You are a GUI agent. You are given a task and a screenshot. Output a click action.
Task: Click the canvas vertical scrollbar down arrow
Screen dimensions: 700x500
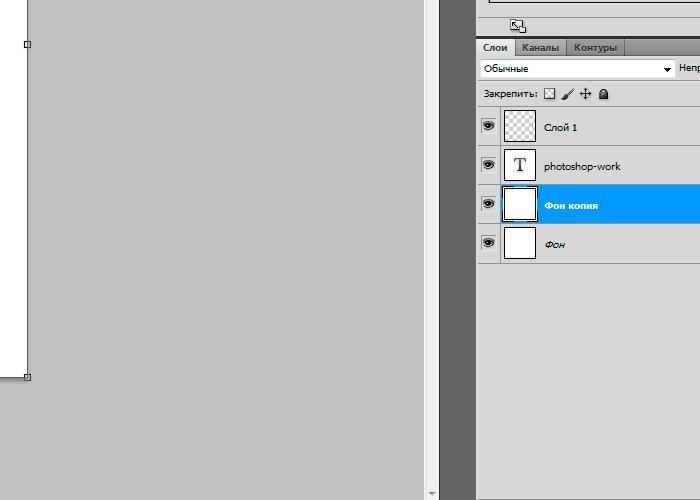point(432,494)
